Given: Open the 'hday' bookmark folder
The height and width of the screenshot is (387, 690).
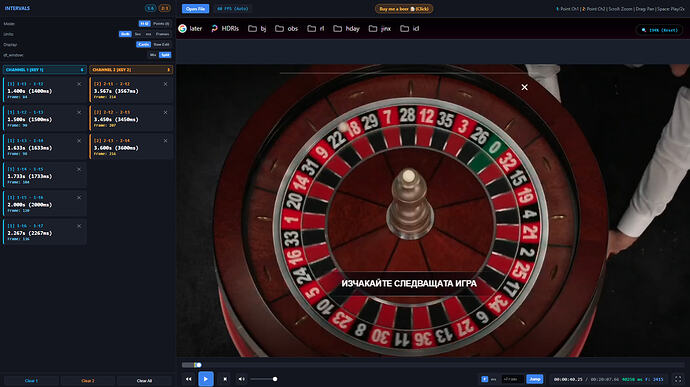Looking at the screenshot, I should tap(346, 28).
